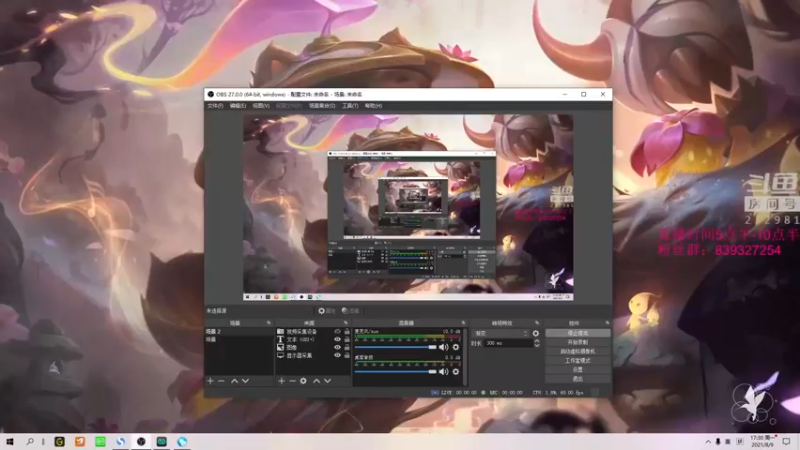Select the 视频采集设备 source row
Image resolution: width=800 pixels, height=450 pixels.
point(313,332)
